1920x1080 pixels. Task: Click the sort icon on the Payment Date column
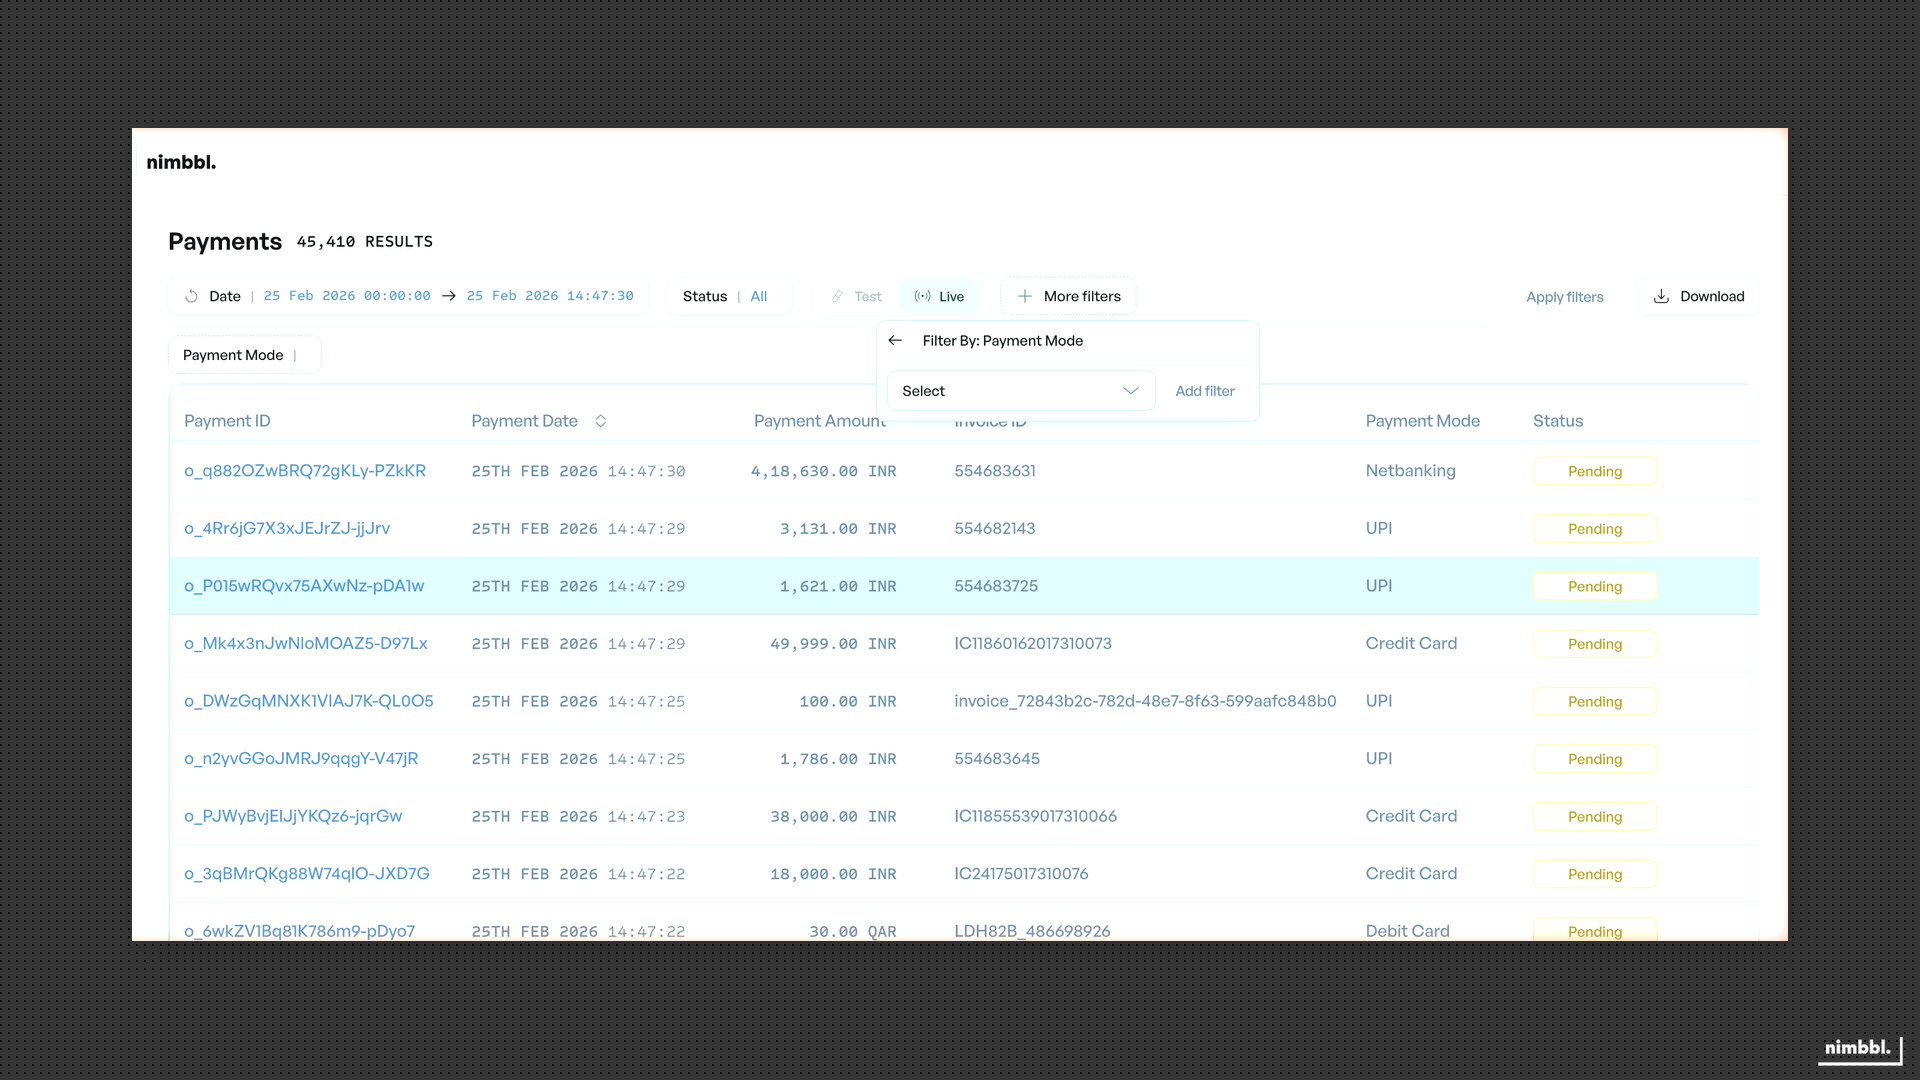tap(601, 421)
